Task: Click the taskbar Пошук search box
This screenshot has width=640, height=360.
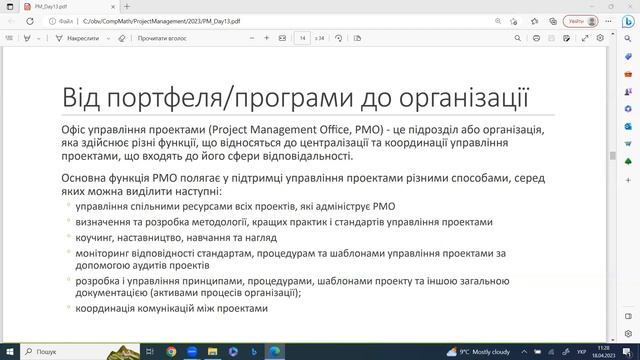Action: click(x=80, y=351)
